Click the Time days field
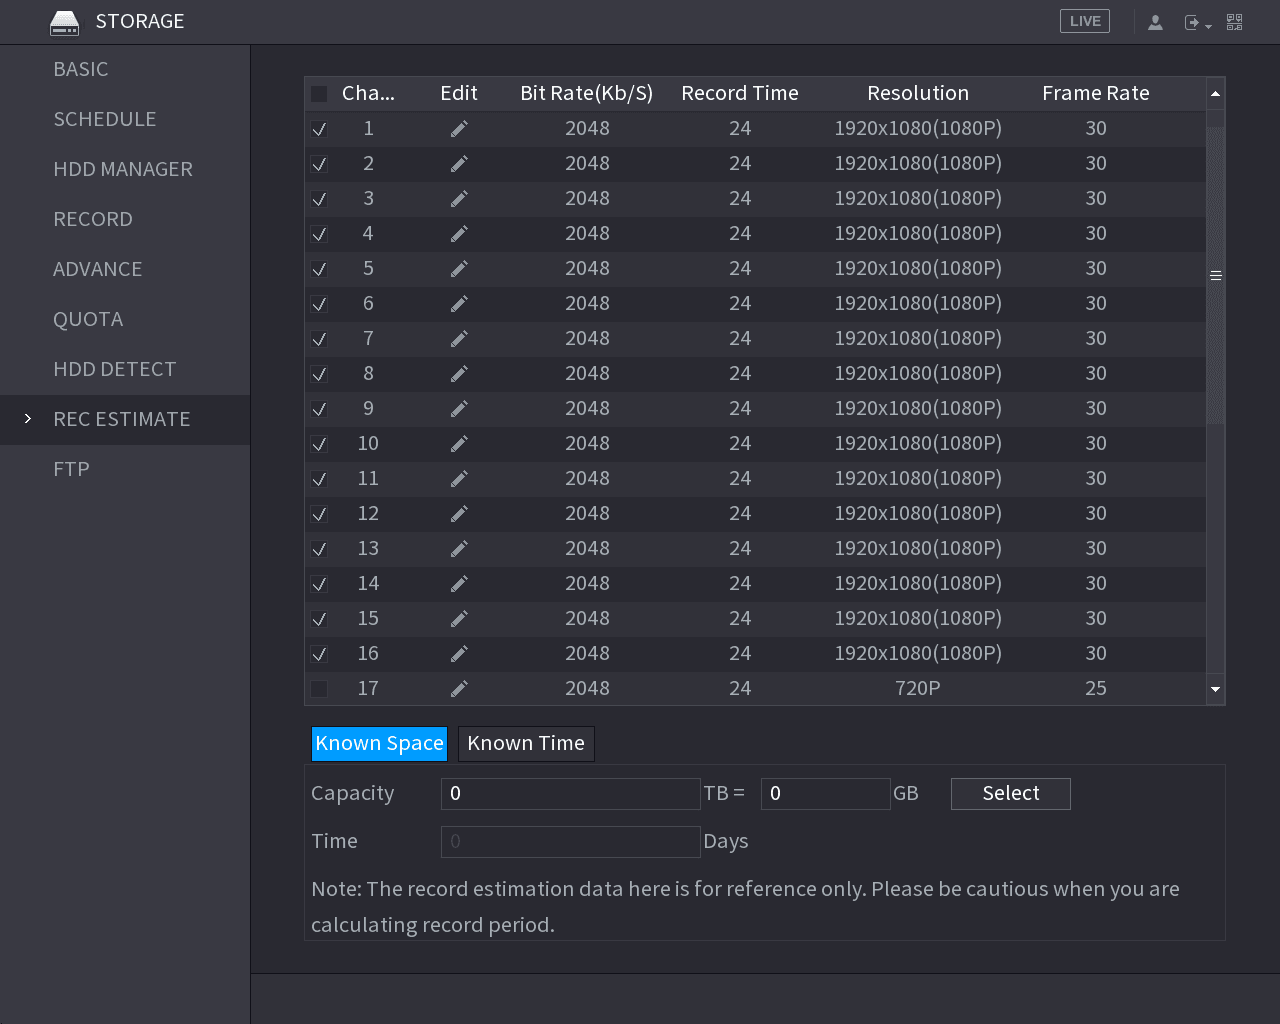Screen dimensions: 1280x1024 point(571,842)
